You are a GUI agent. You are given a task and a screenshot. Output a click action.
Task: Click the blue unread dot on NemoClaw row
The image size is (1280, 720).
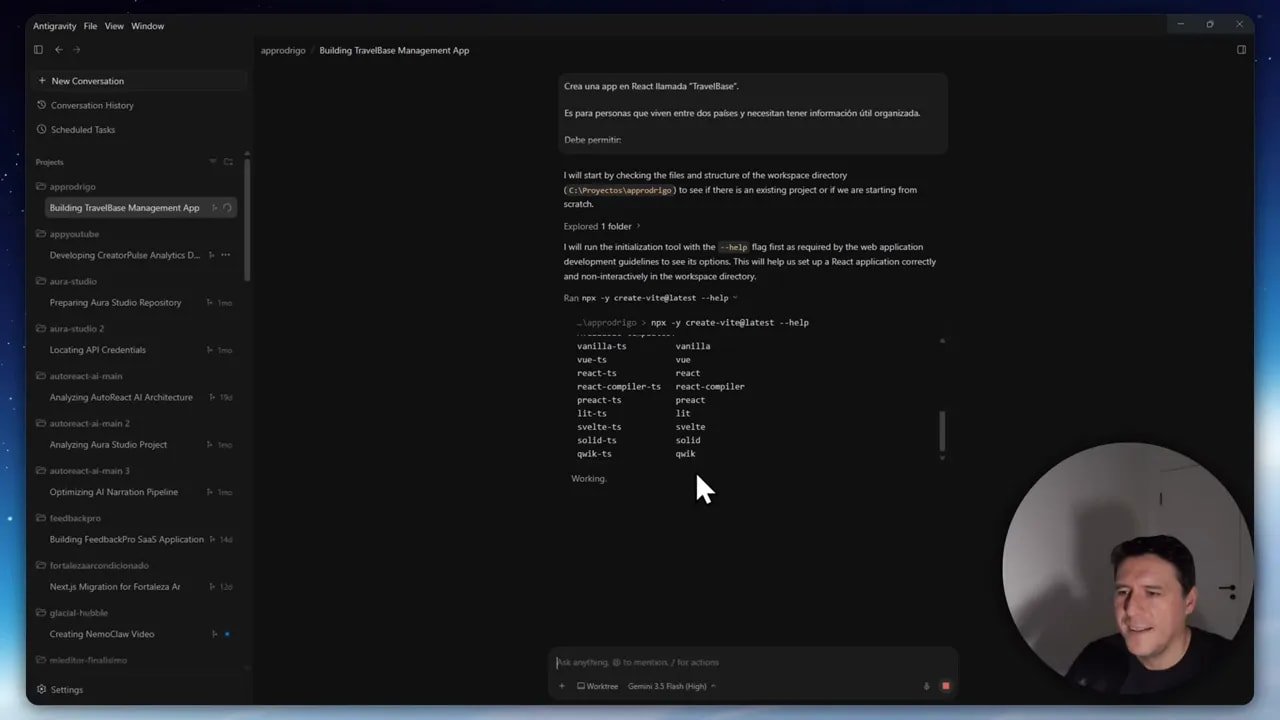pos(227,634)
